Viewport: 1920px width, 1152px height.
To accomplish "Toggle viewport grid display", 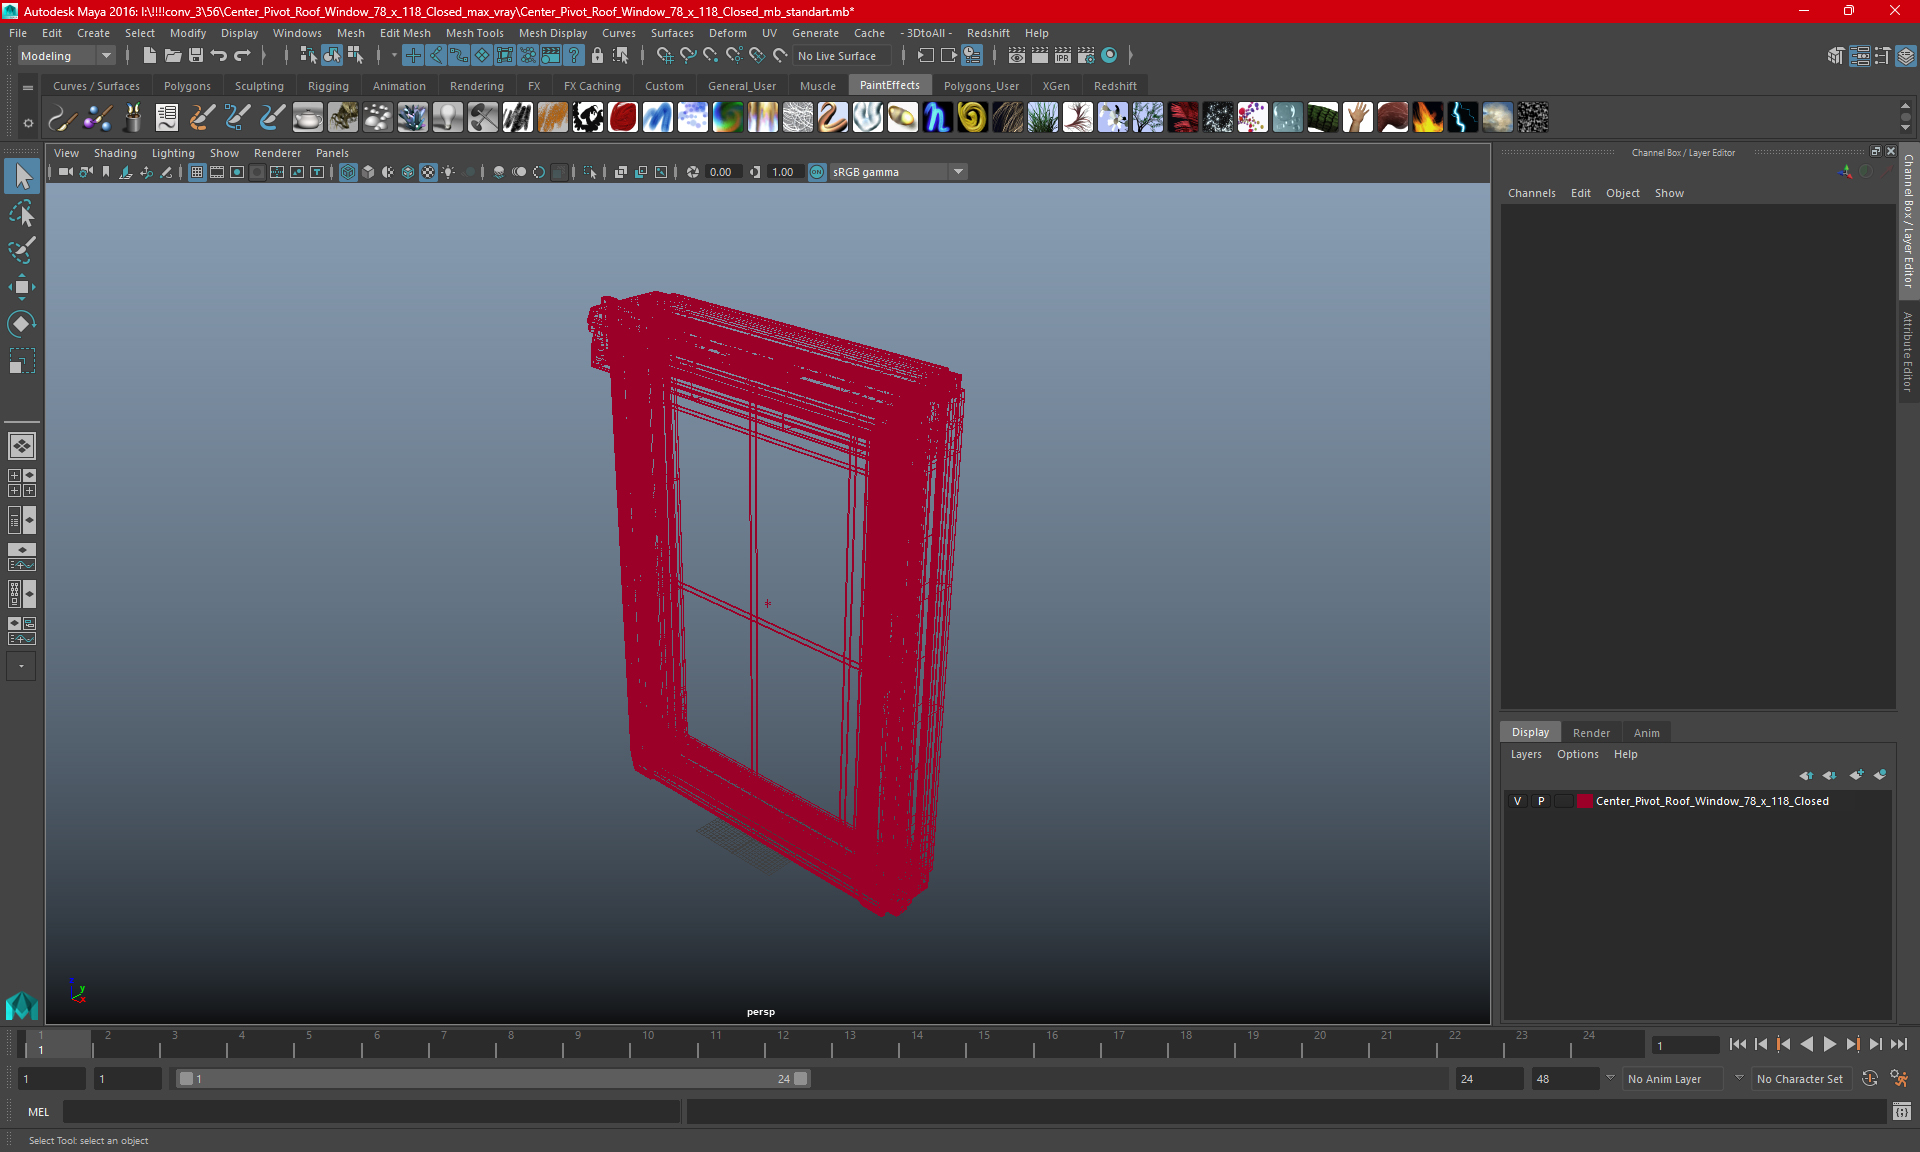I will [197, 172].
